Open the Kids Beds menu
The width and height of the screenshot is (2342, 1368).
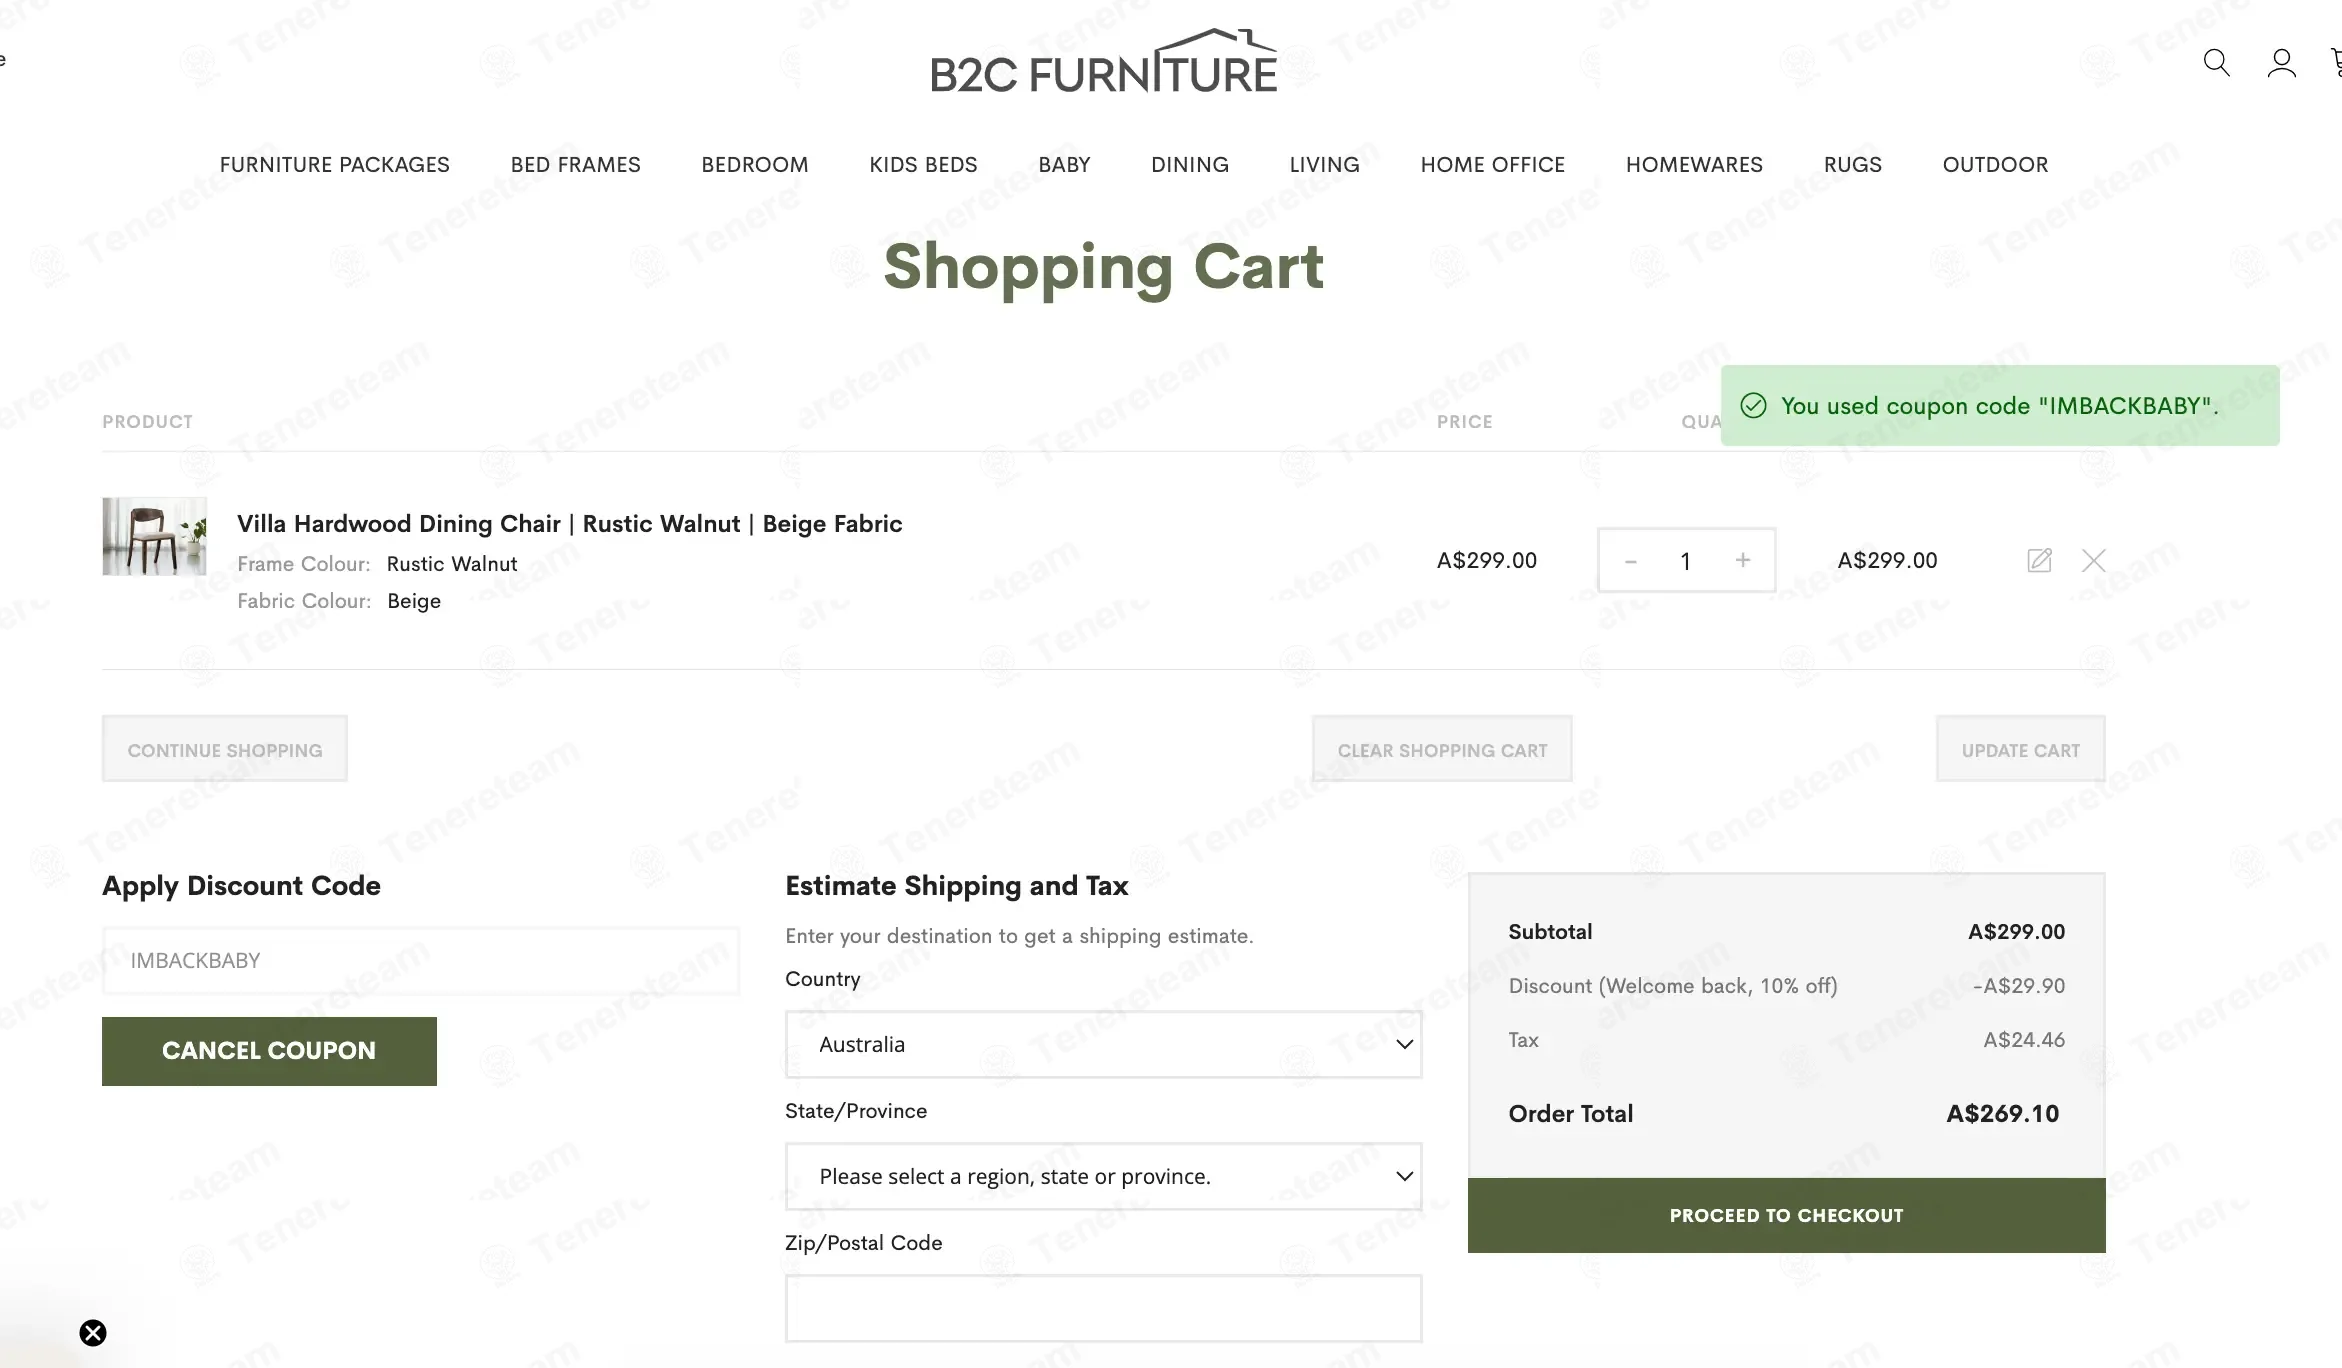click(923, 165)
